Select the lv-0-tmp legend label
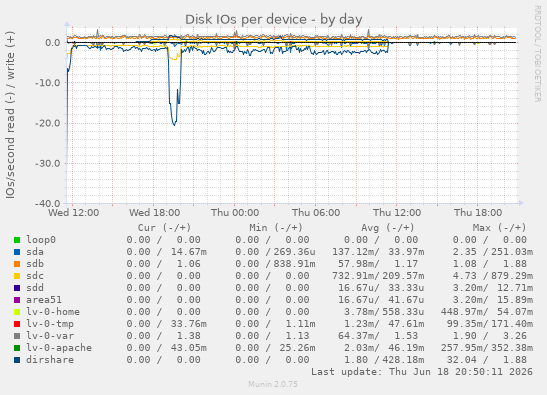 50,324
